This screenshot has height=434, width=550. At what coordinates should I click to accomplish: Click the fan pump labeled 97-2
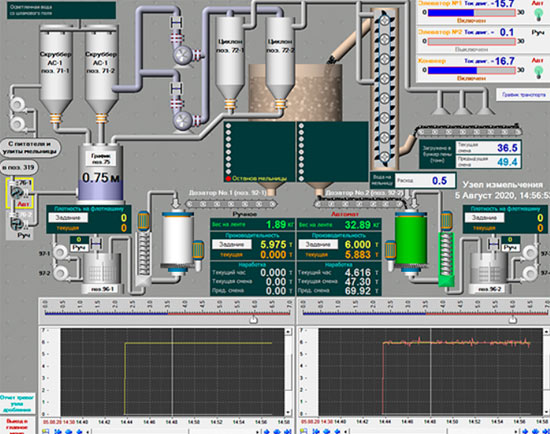pos(60,273)
